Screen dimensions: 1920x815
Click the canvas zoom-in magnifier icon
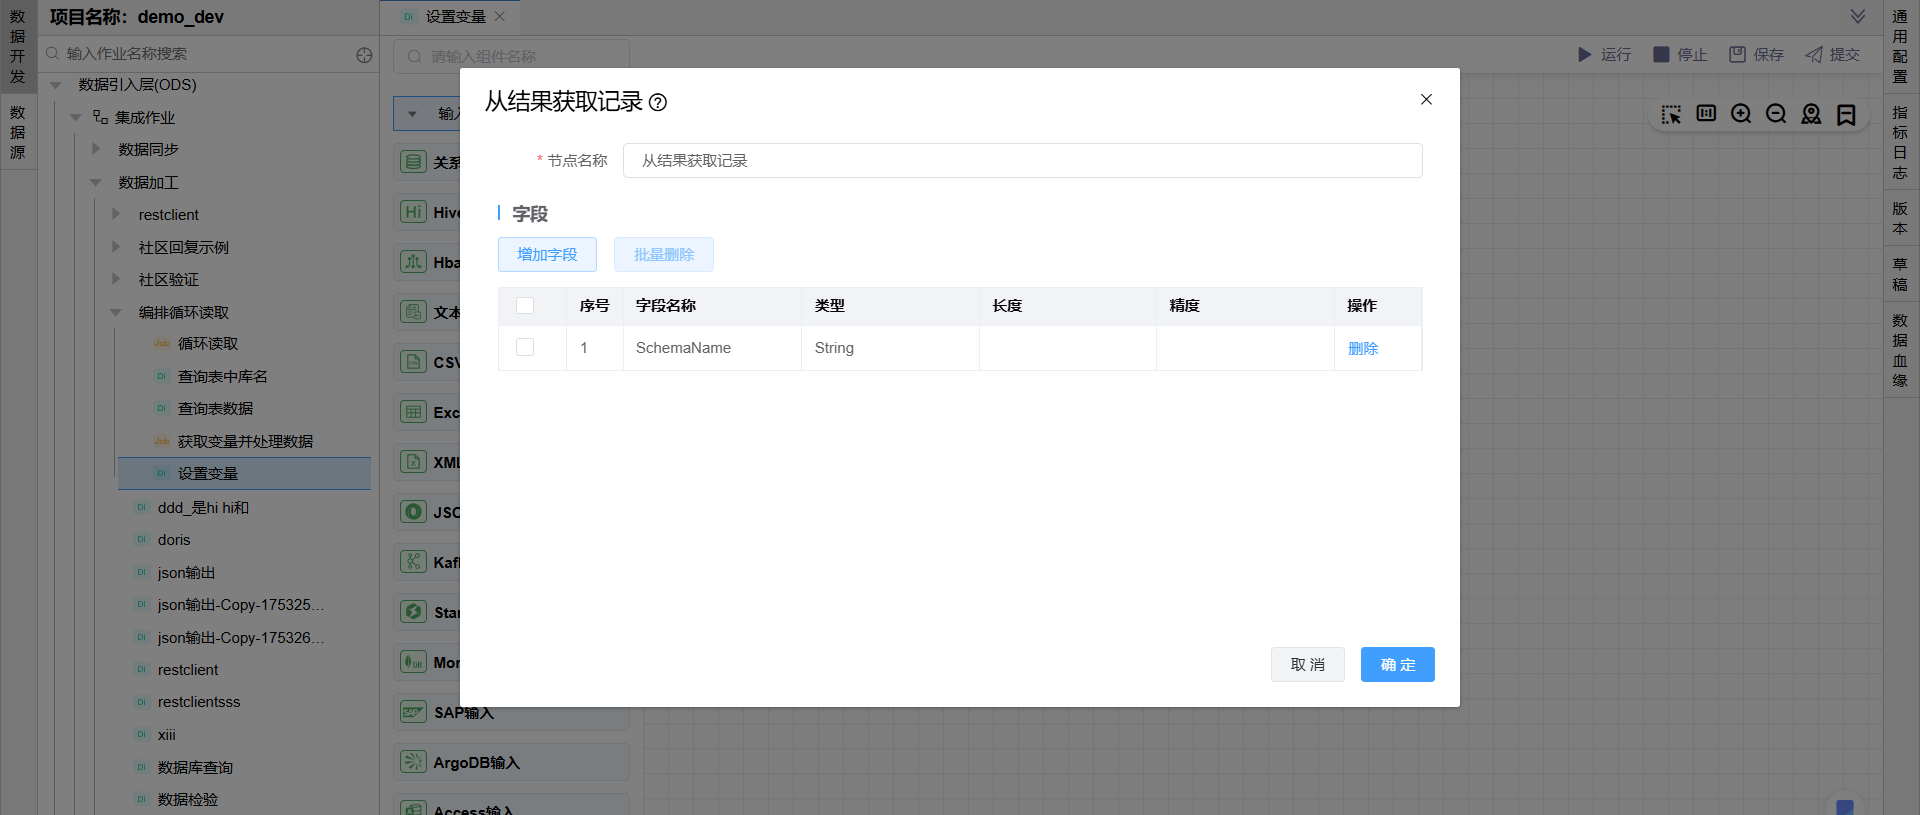pyautogui.click(x=1741, y=114)
